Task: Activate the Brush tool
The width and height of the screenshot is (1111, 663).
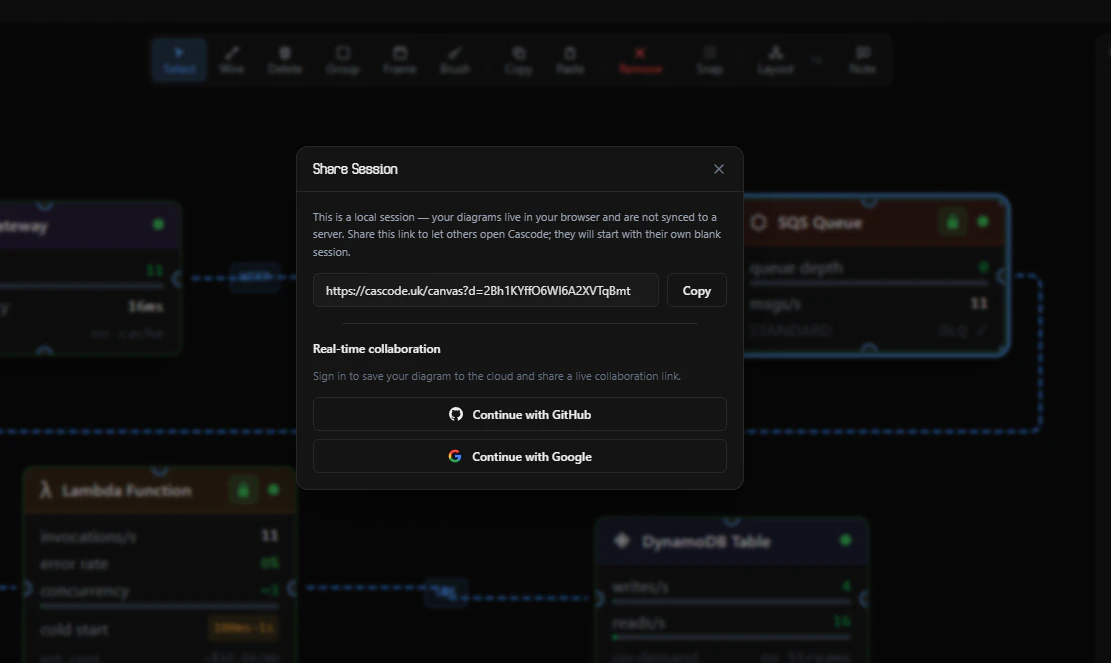Action: tap(455, 60)
